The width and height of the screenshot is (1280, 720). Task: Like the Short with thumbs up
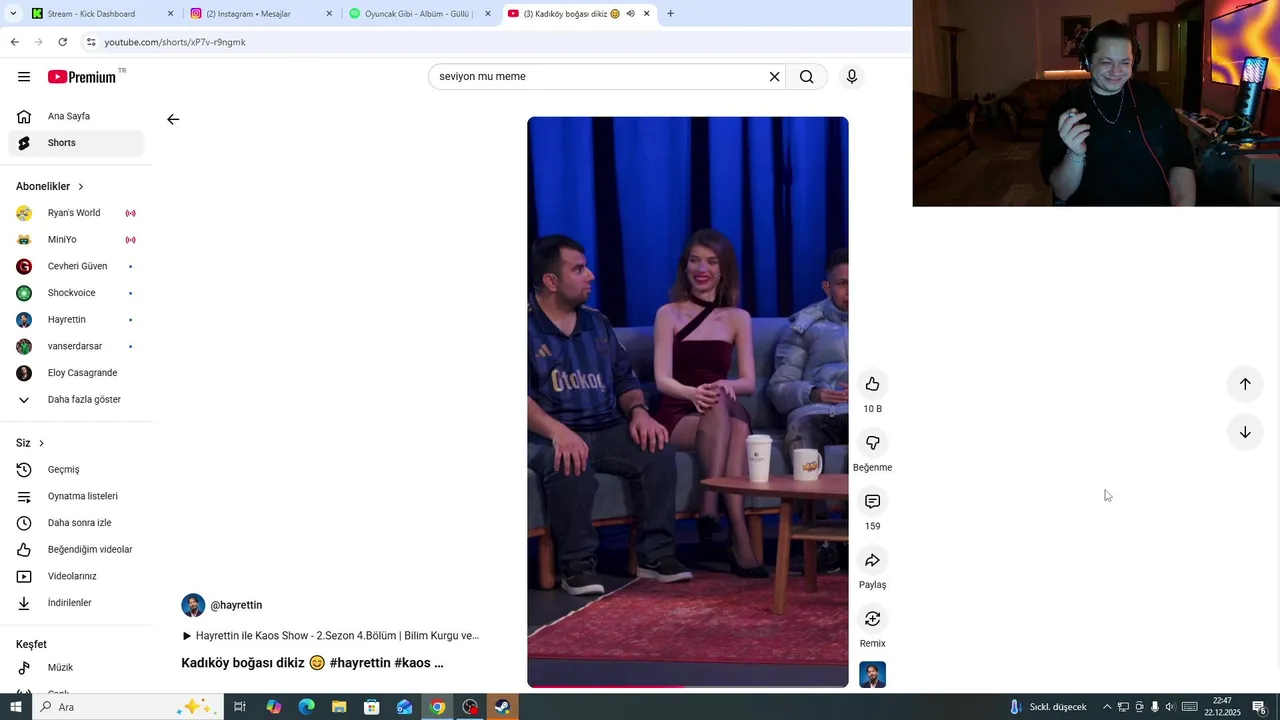(x=872, y=384)
